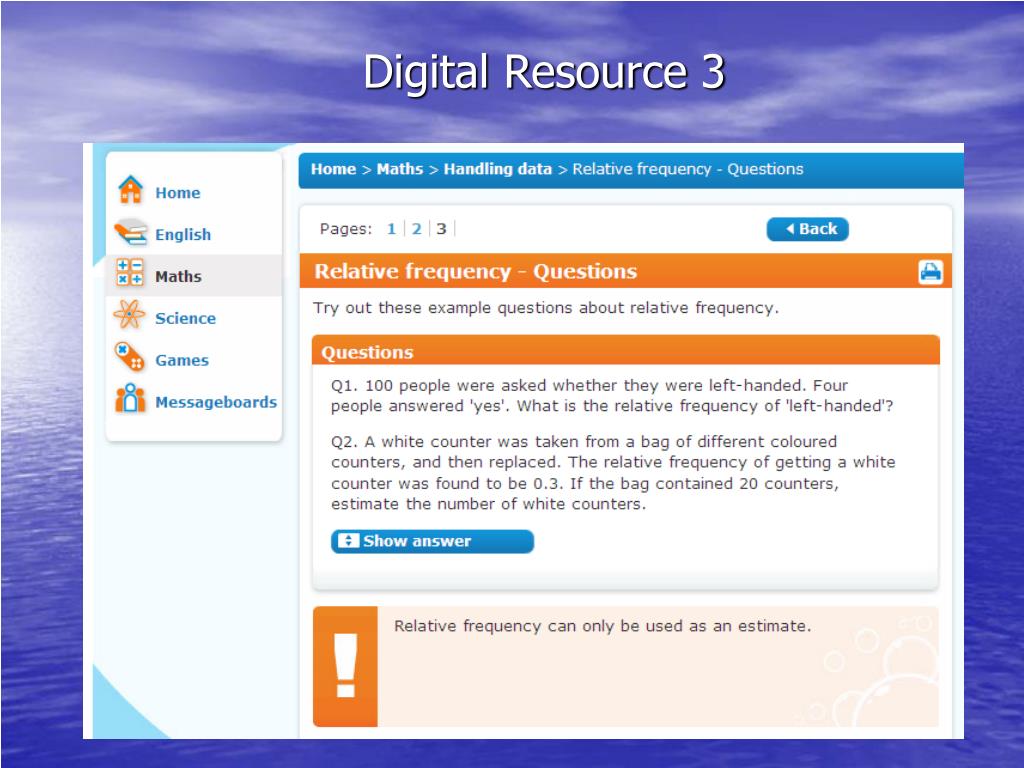Click the English books icon
Screen dimensions: 1024x768
(131, 232)
